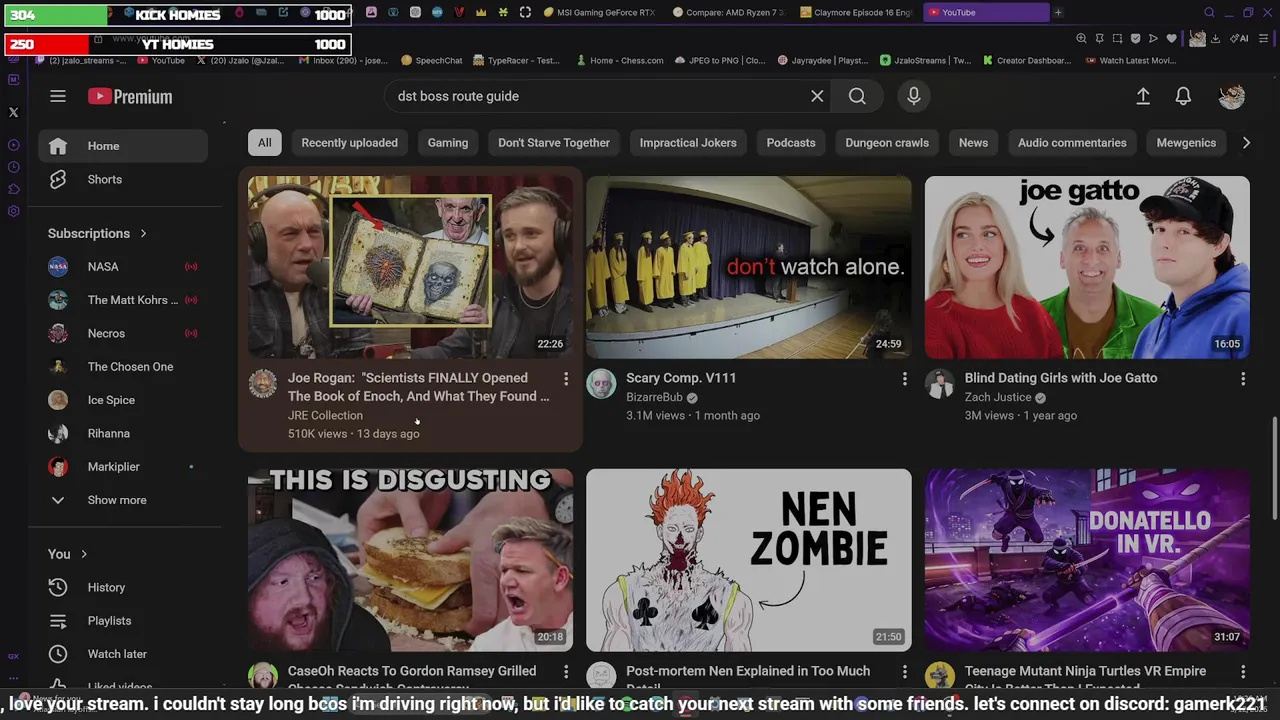
Task: Open options for Teenage Mutant Ninja Turtles video
Action: coord(1243,671)
